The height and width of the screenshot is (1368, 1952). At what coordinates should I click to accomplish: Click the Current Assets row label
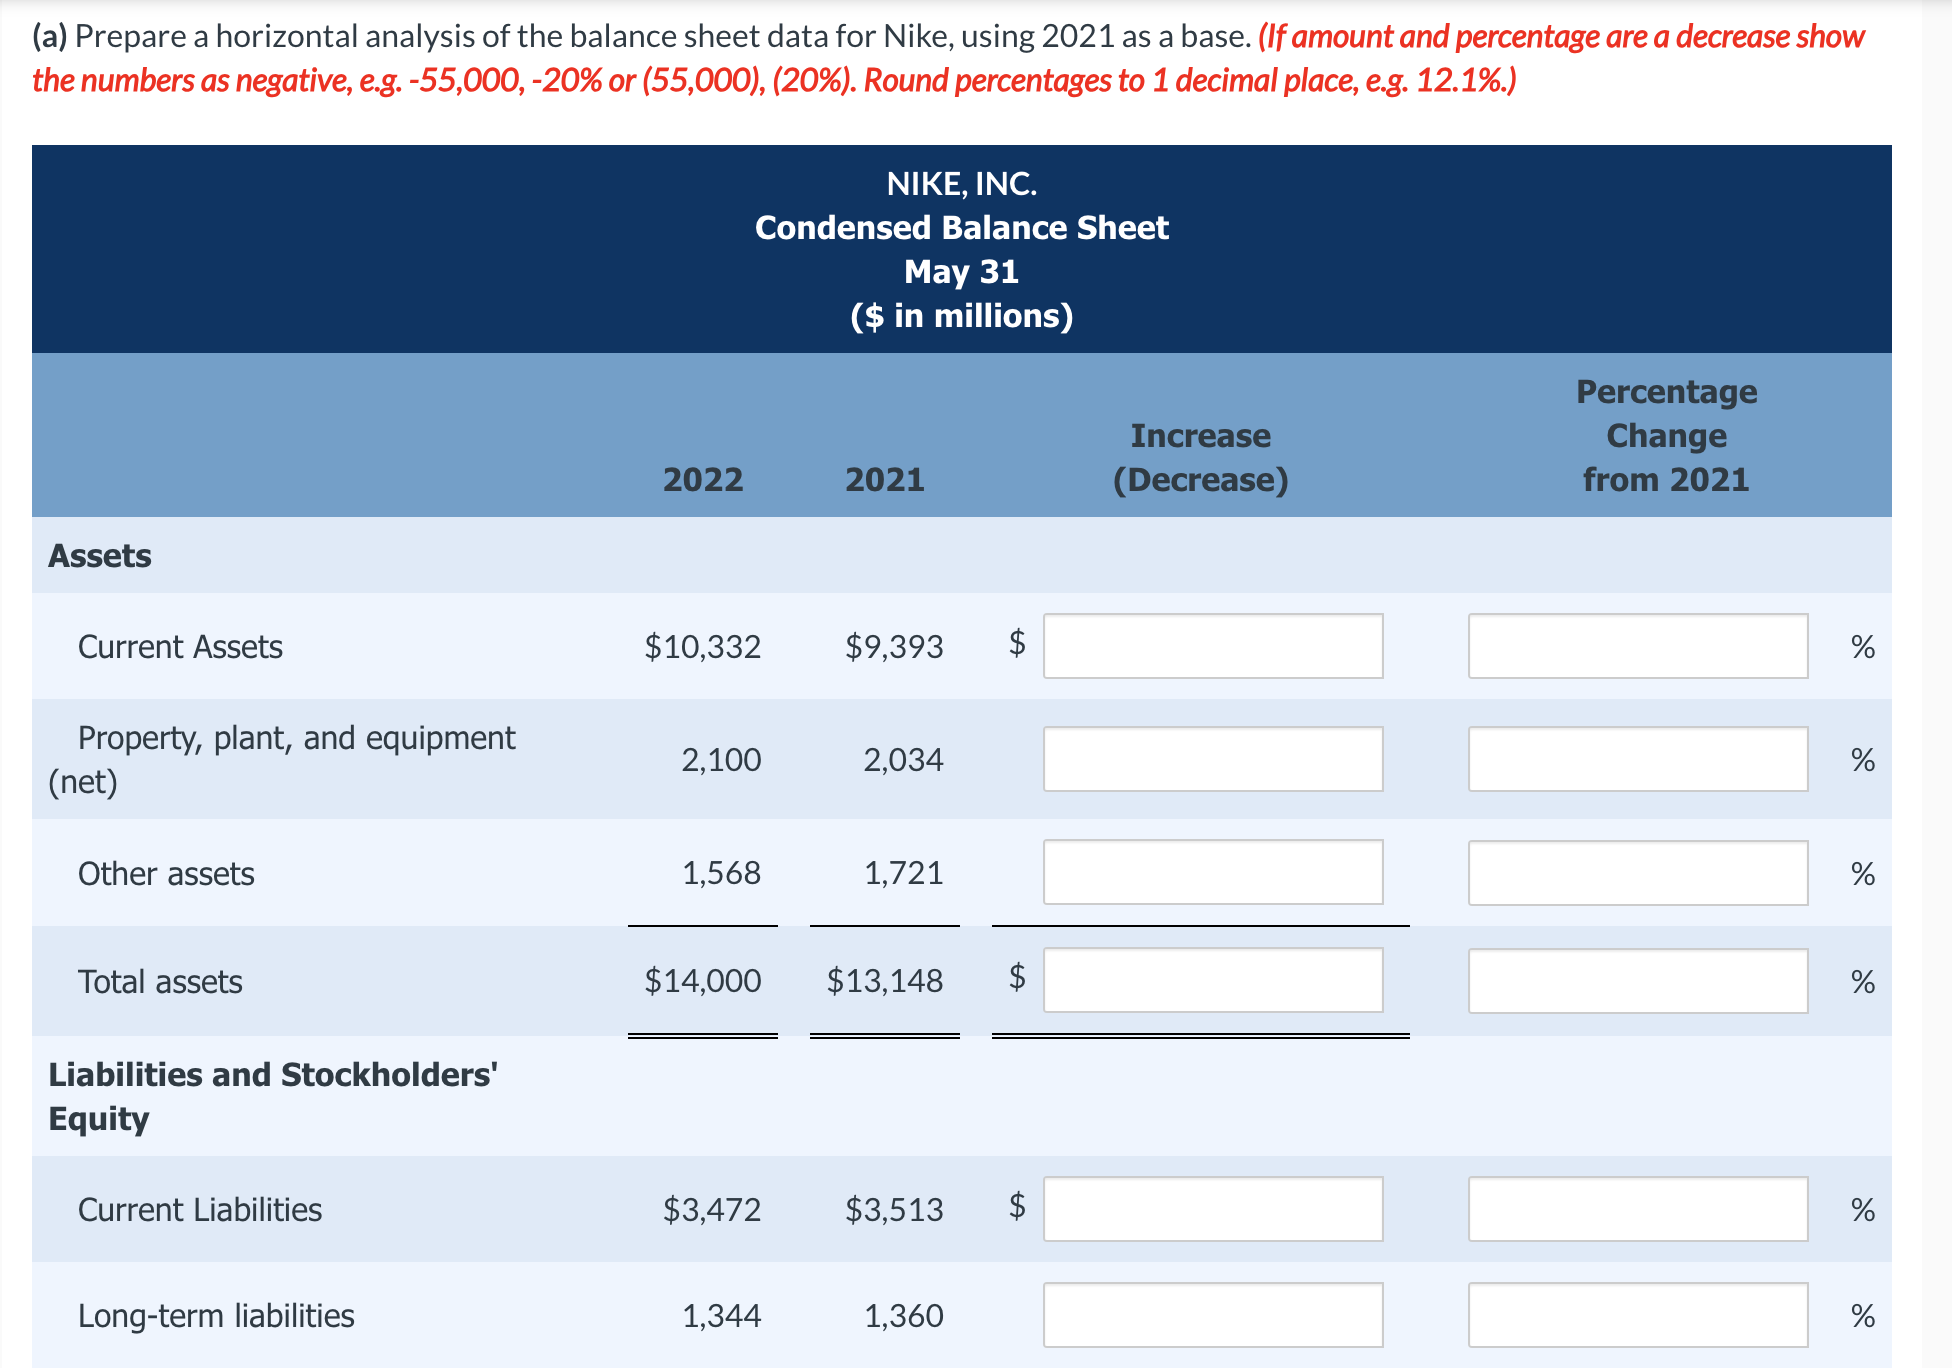[x=180, y=647]
